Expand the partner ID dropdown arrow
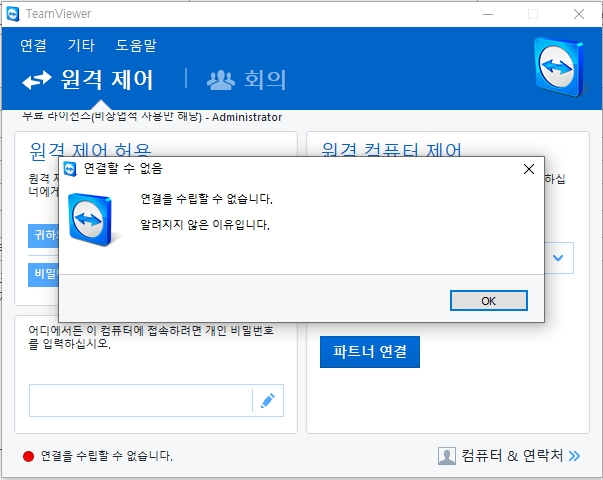The image size is (603, 480). [558, 258]
